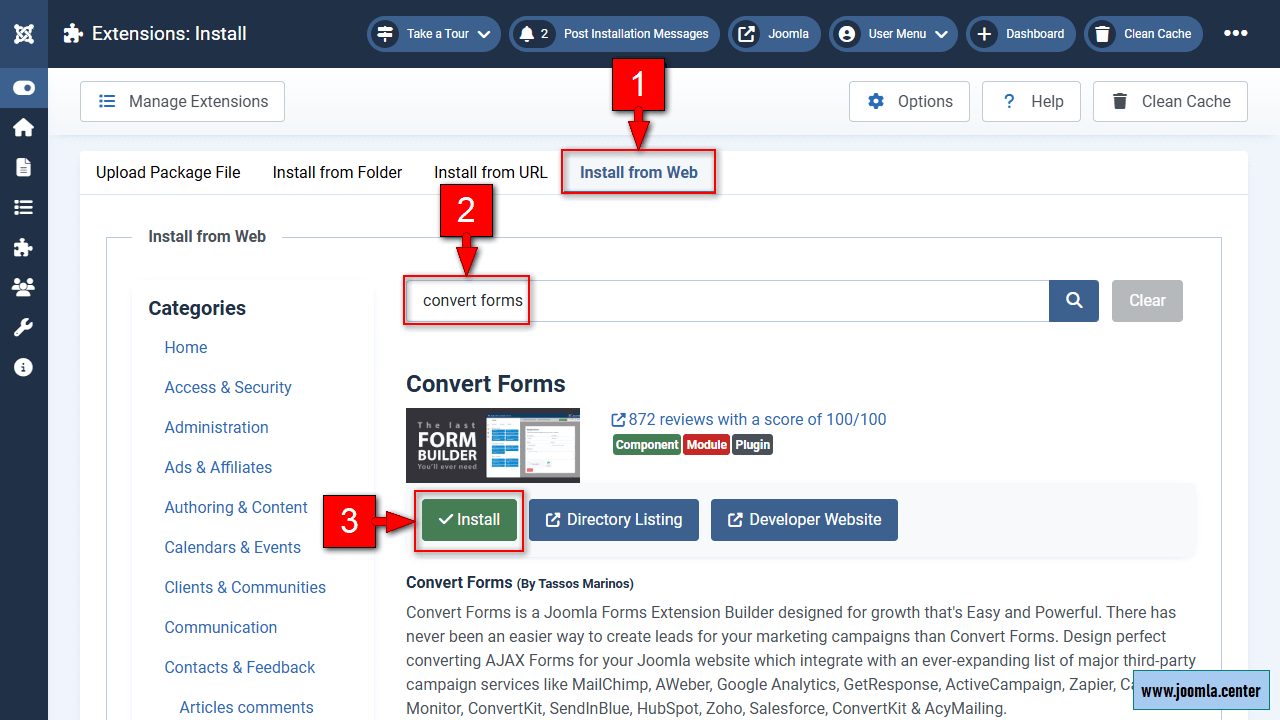Open Authoring & Content category
Screen dimensions: 1280x720
(236, 507)
